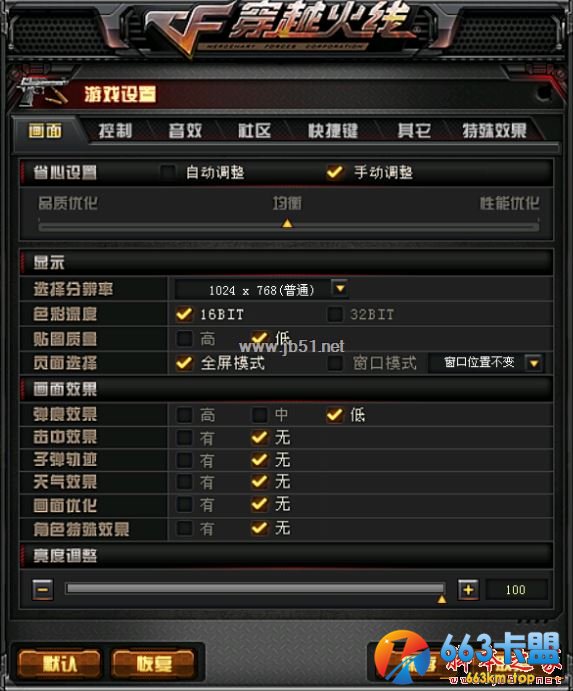Enable 自动调整 checkbox
This screenshot has height=691, width=573.
(x=167, y=172)
